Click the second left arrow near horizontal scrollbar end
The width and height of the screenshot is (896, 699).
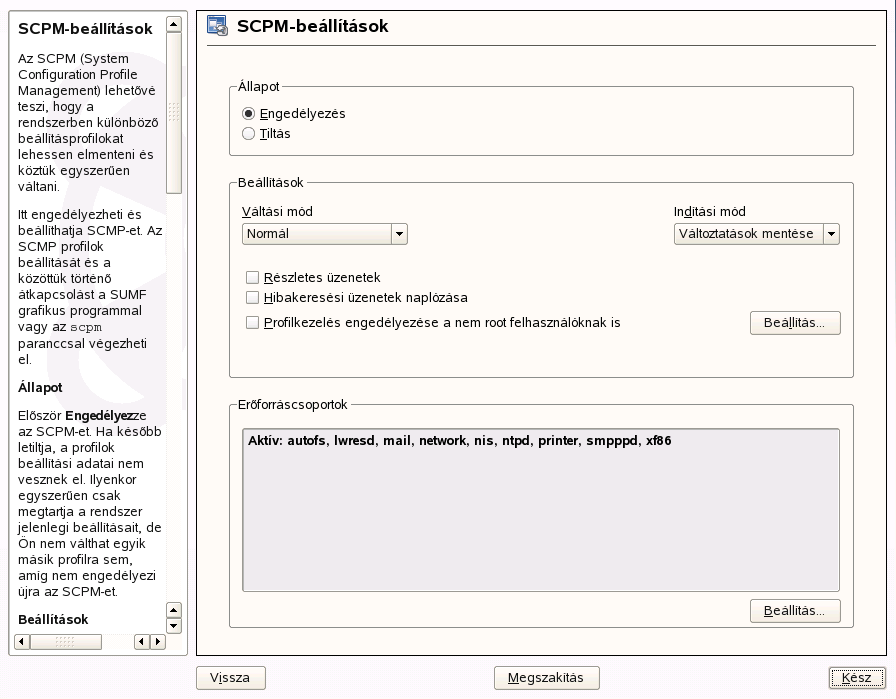(x=142, y=642)
